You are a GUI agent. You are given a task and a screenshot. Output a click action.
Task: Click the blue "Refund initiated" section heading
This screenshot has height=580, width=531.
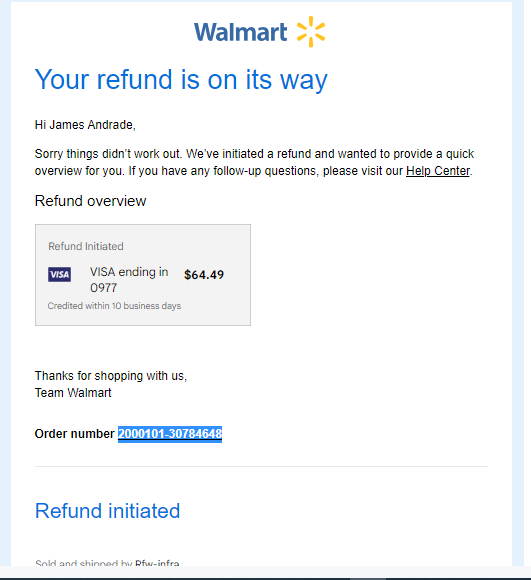pos(107,511)
